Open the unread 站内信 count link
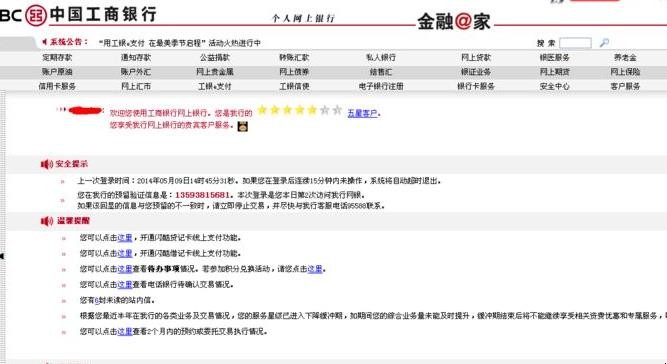This screenshot has width=667, height=364. [97, 300]
